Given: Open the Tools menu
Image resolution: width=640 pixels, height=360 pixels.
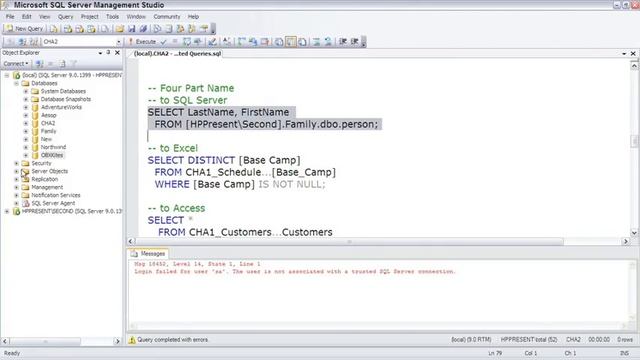Looking at the screenshot, I should 112,17.
